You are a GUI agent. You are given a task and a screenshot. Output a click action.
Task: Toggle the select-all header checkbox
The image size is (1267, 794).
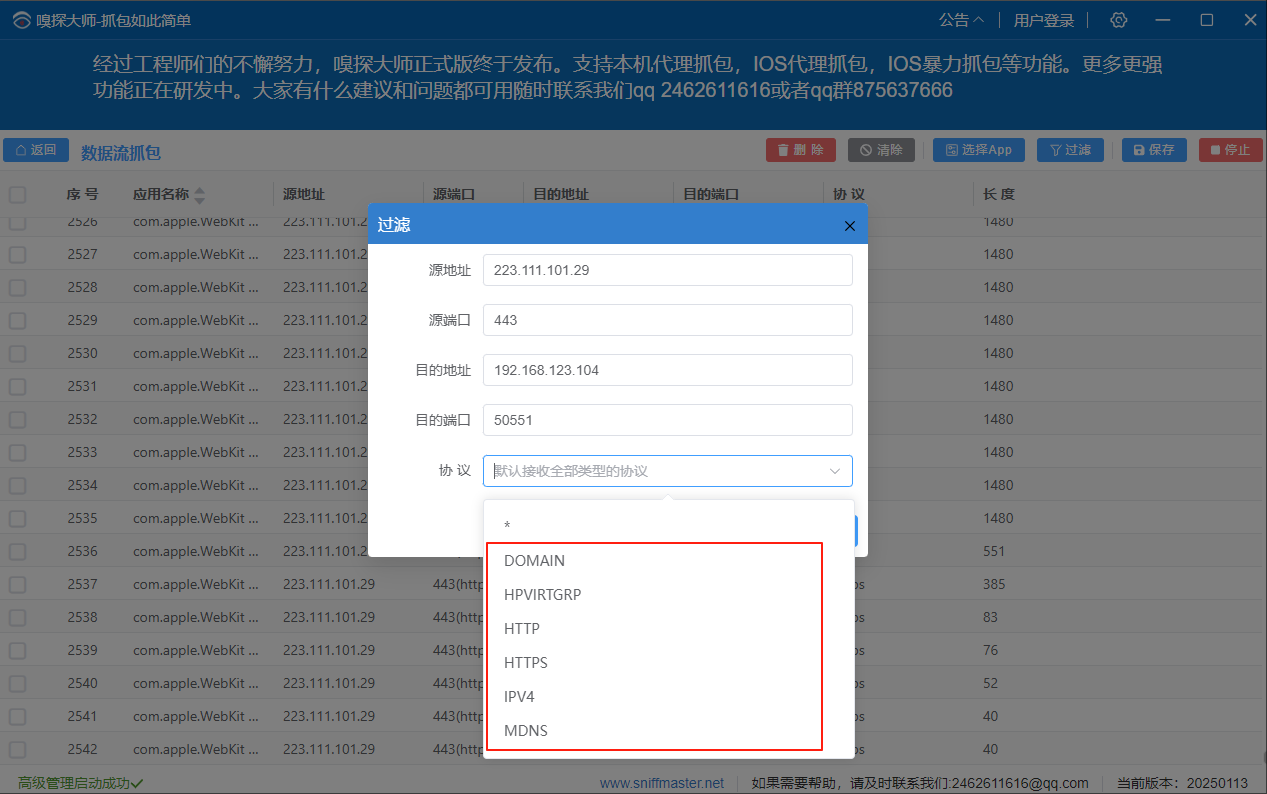[18, 194]
